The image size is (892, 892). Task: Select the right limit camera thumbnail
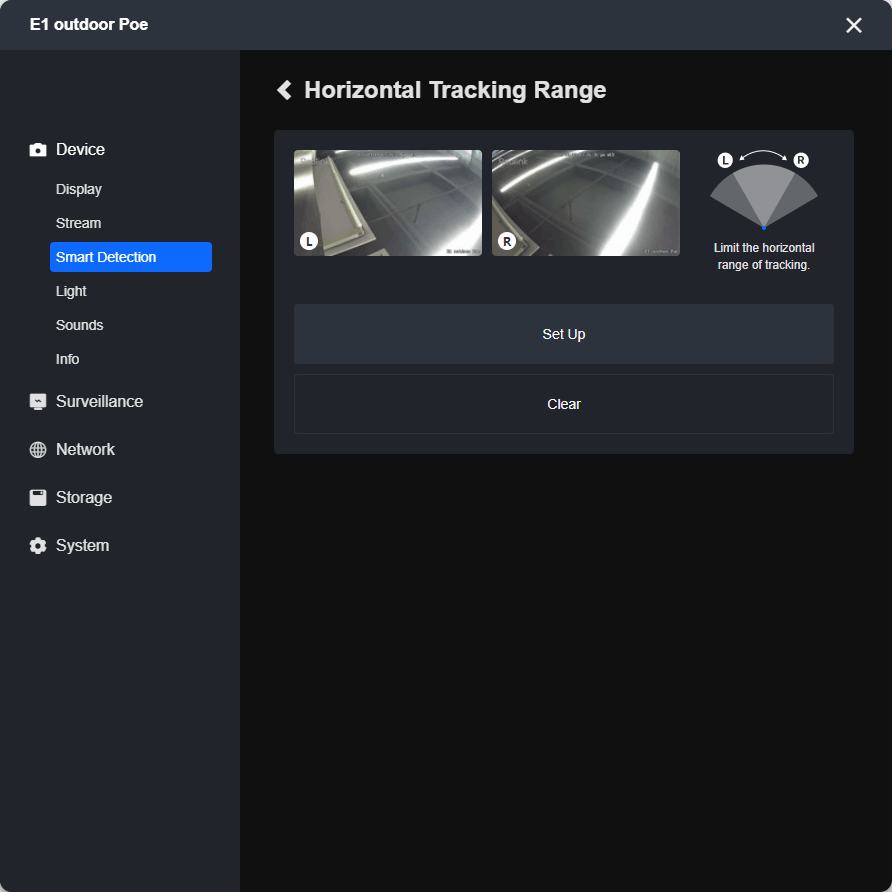tap(585, 203)
